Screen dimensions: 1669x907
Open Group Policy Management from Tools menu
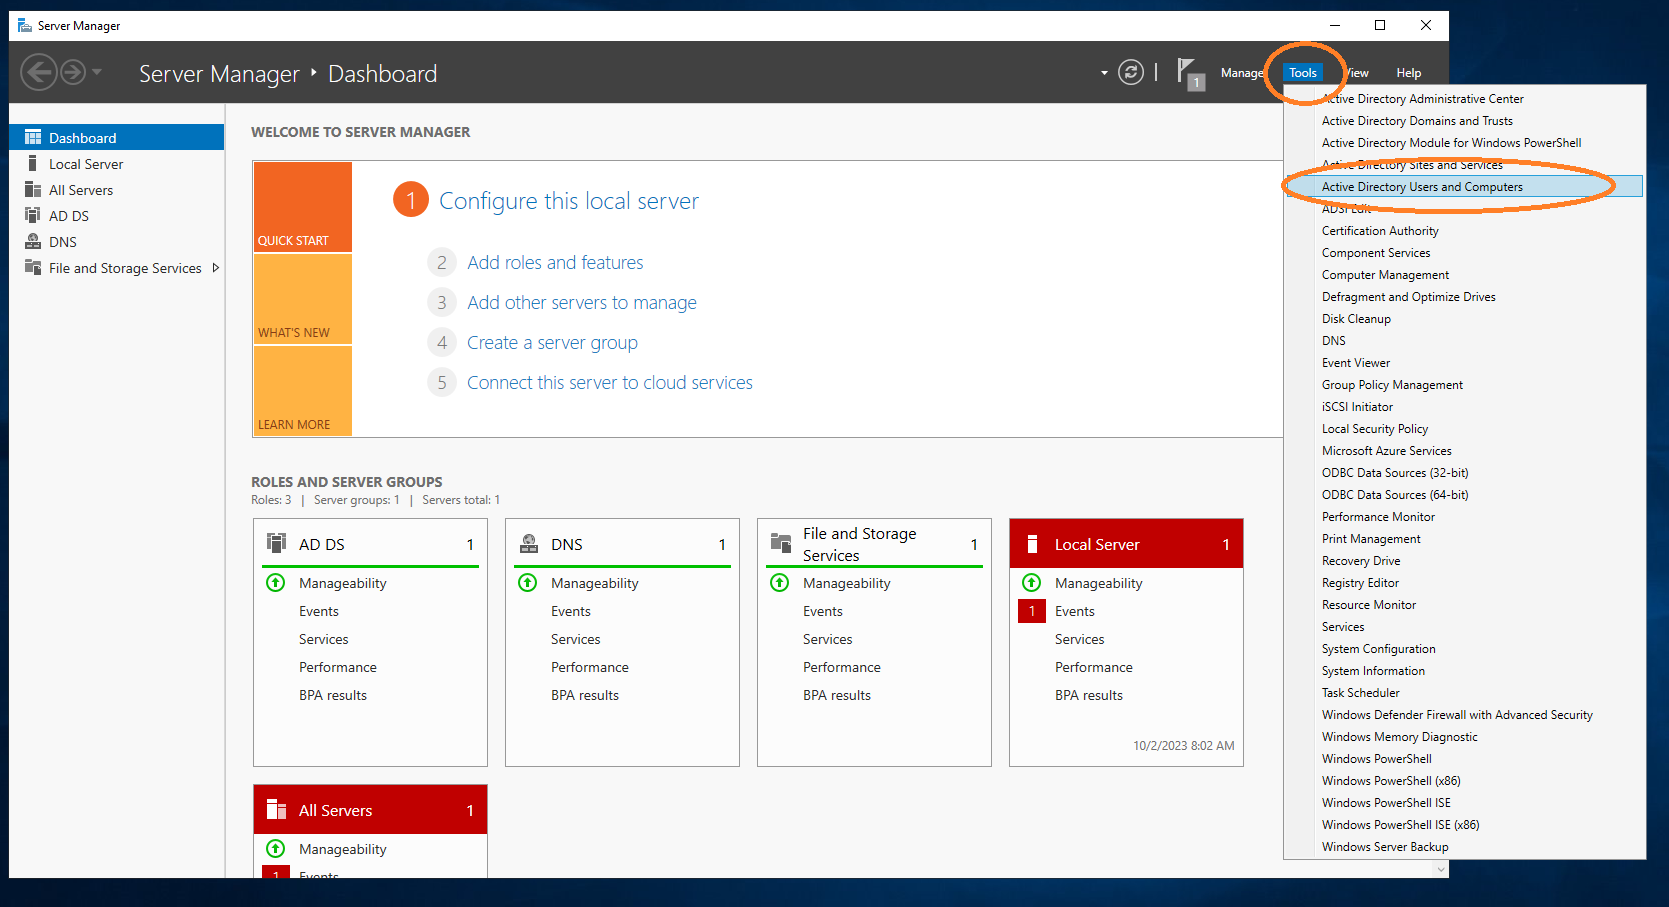pyautogui.click(x=1392, y=384)
